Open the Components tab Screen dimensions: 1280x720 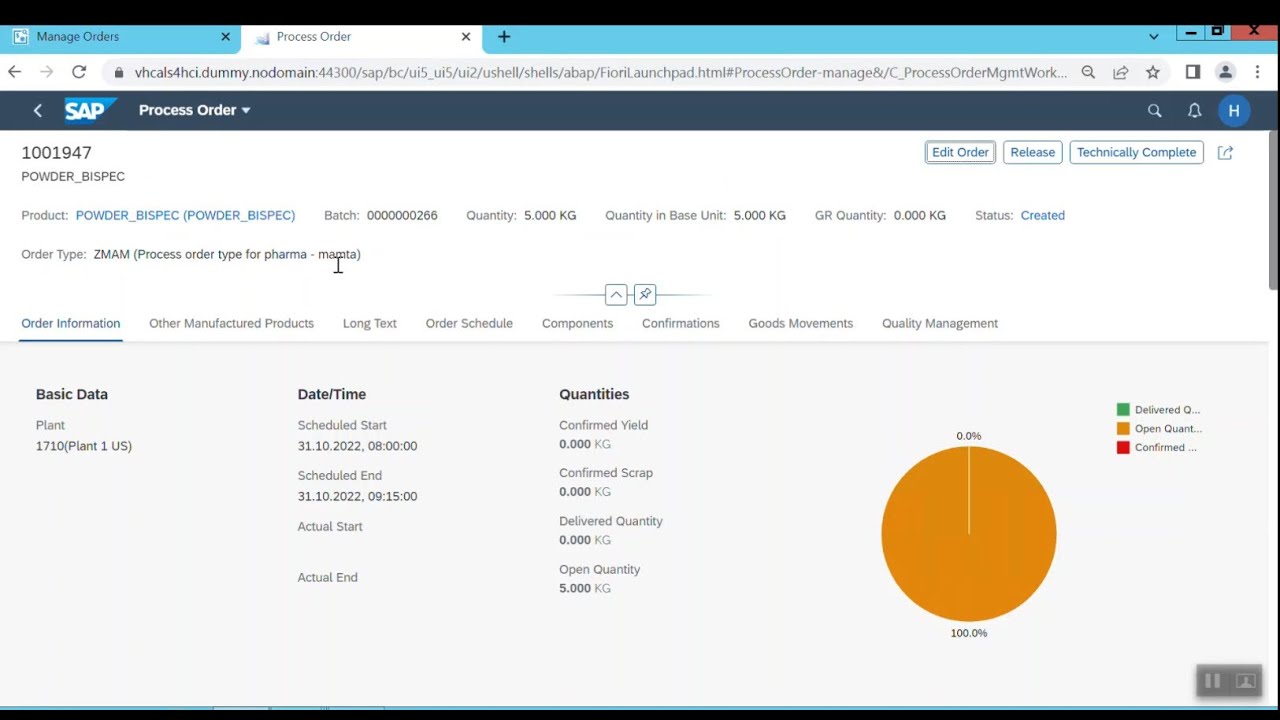577,323
